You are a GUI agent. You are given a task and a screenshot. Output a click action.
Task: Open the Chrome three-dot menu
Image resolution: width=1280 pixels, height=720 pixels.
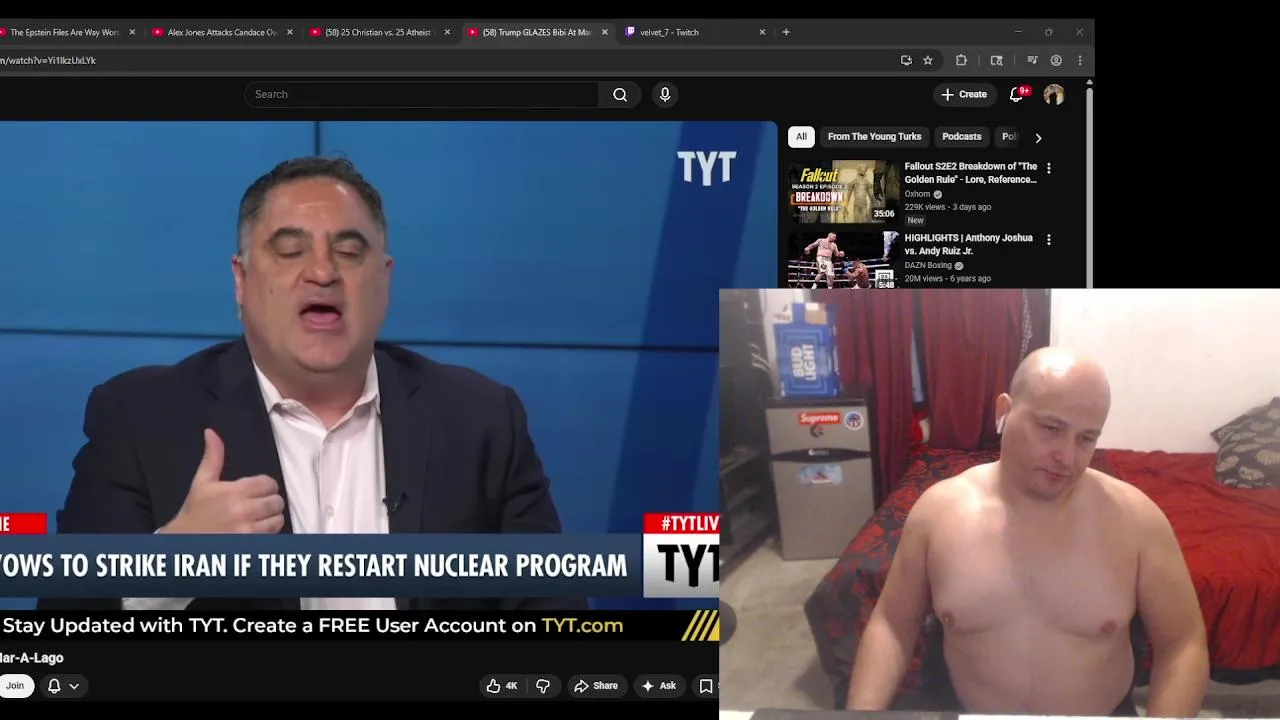[1080, 60]
